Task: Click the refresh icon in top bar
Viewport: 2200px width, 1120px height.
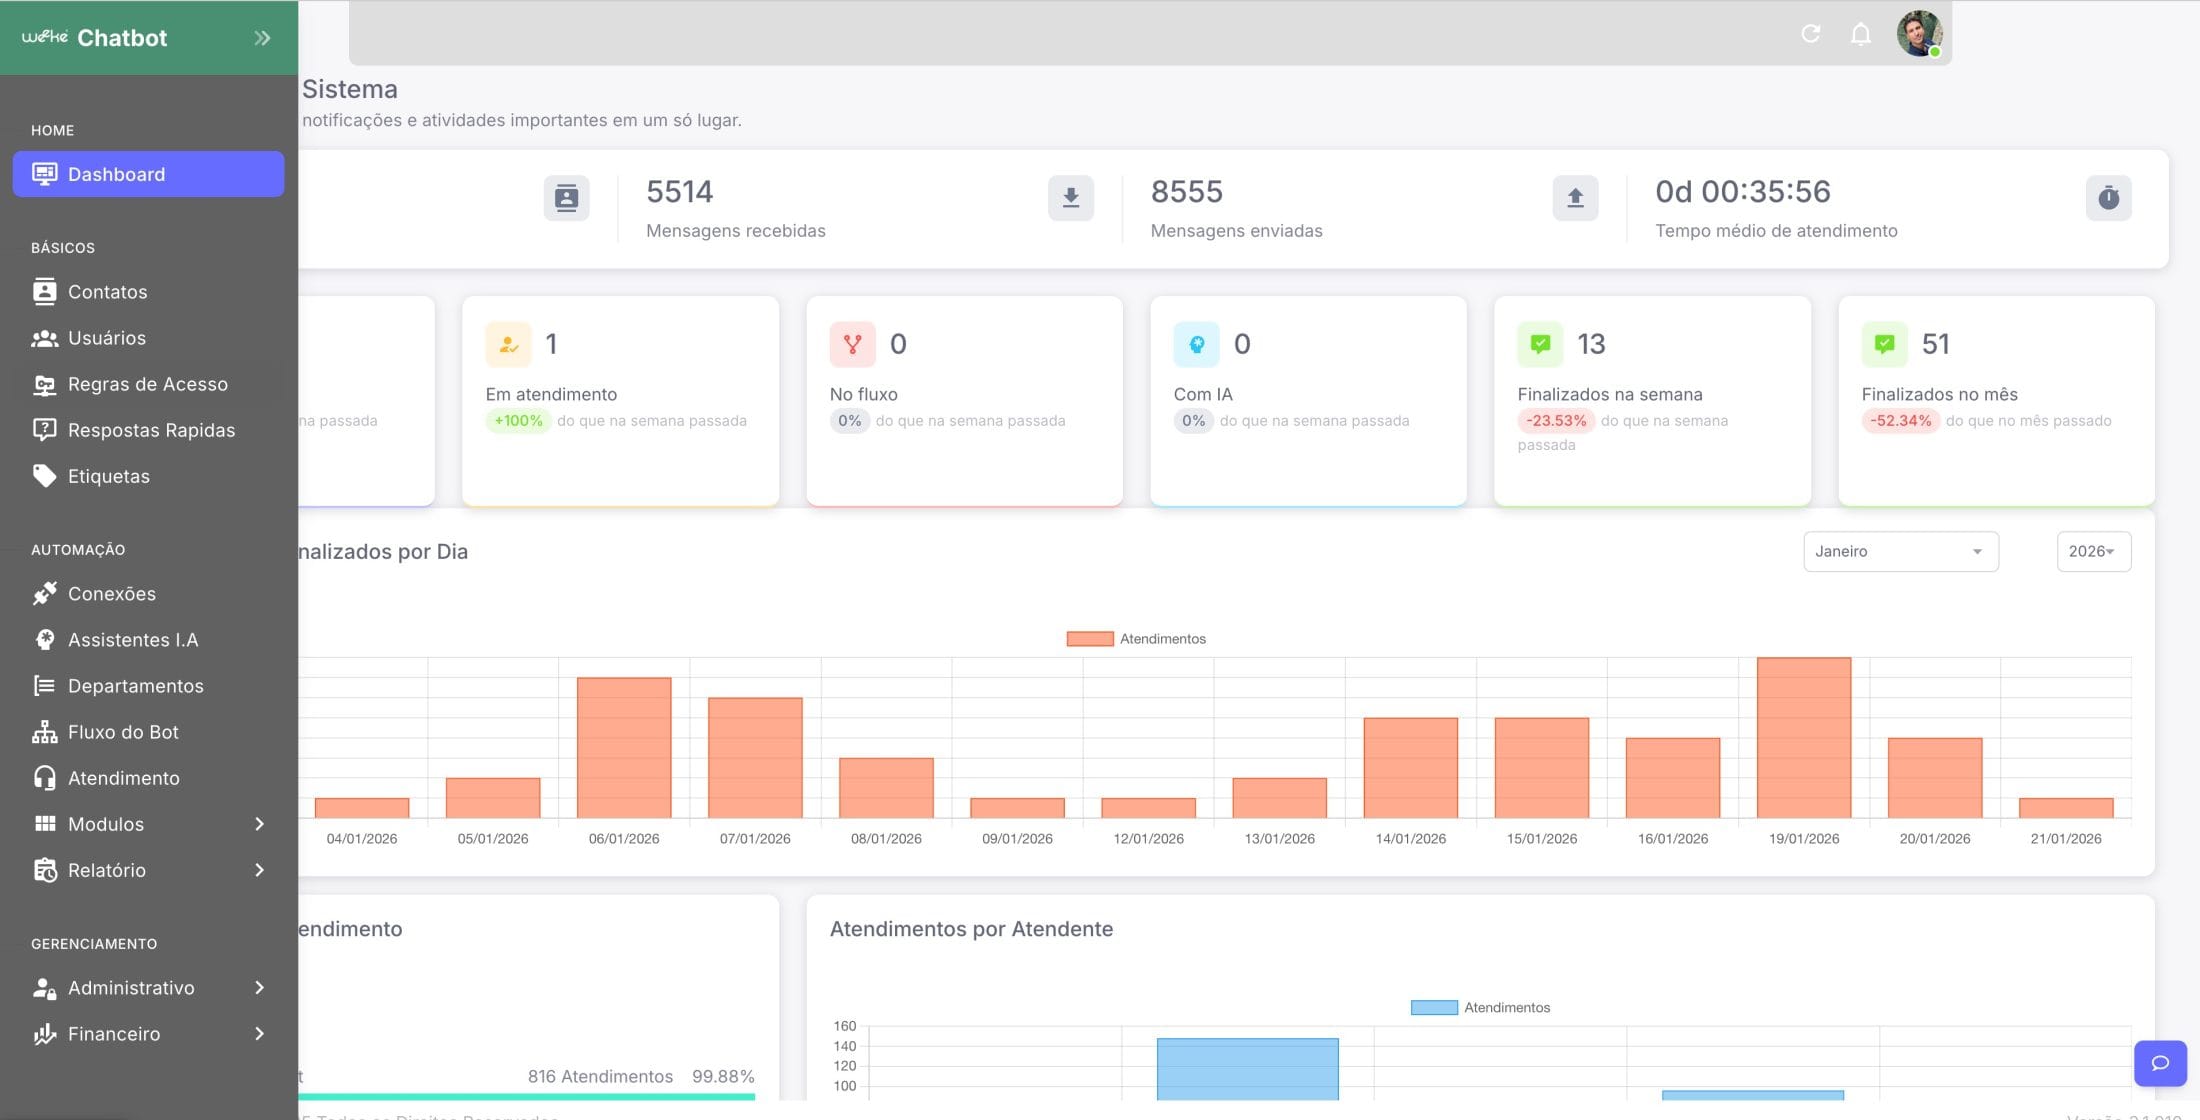Action: pyautogui.click(x=1810, y=34)
